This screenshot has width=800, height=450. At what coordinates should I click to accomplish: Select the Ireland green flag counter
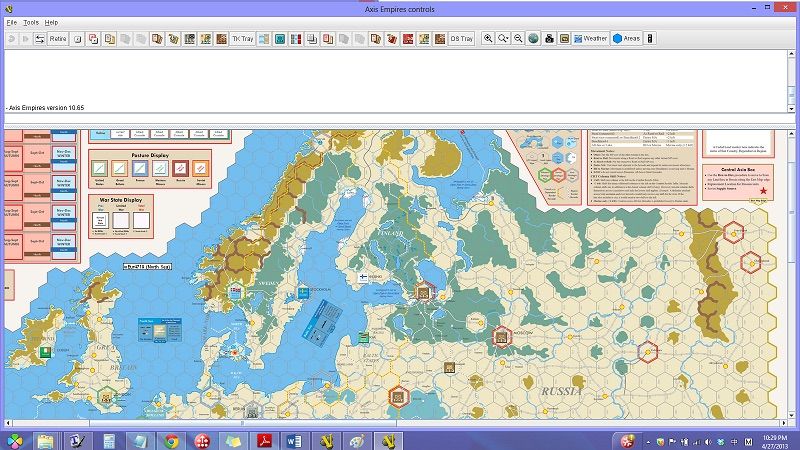tap(45, 352)
